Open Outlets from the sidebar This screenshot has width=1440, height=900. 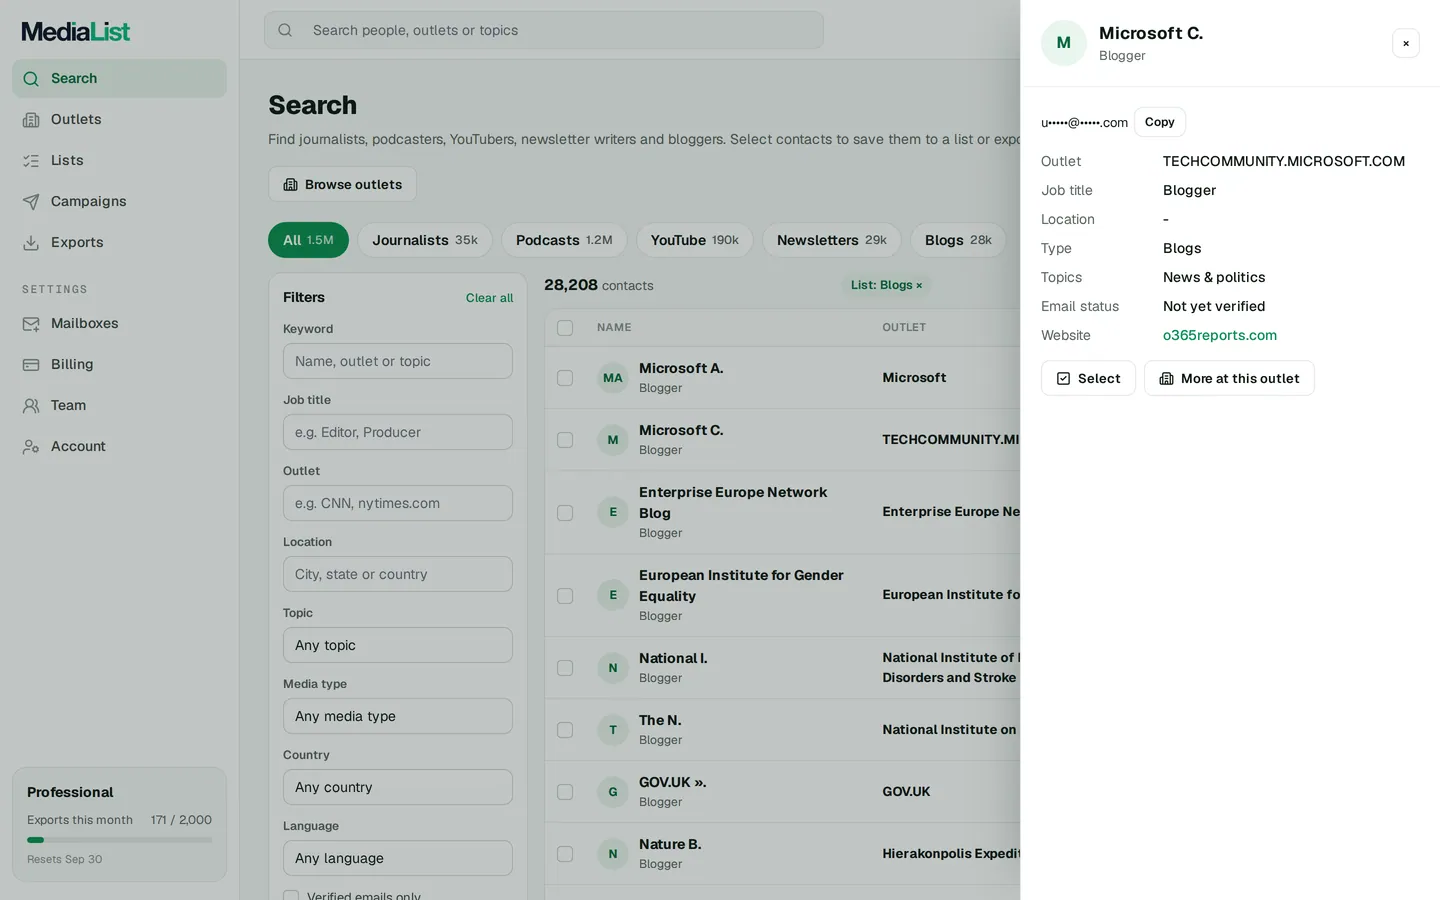click(x=119, y=119)
